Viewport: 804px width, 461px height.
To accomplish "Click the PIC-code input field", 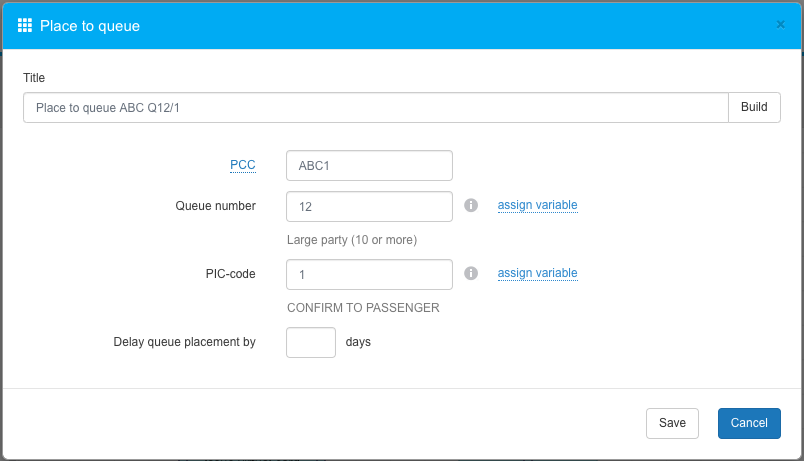I will point(369,274).
